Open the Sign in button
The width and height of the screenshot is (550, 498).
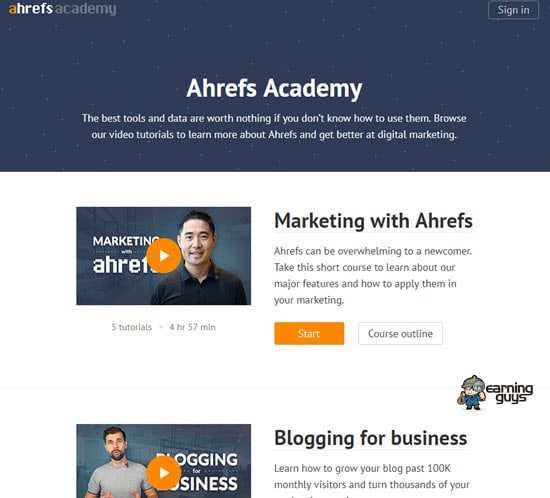(513, 10)
